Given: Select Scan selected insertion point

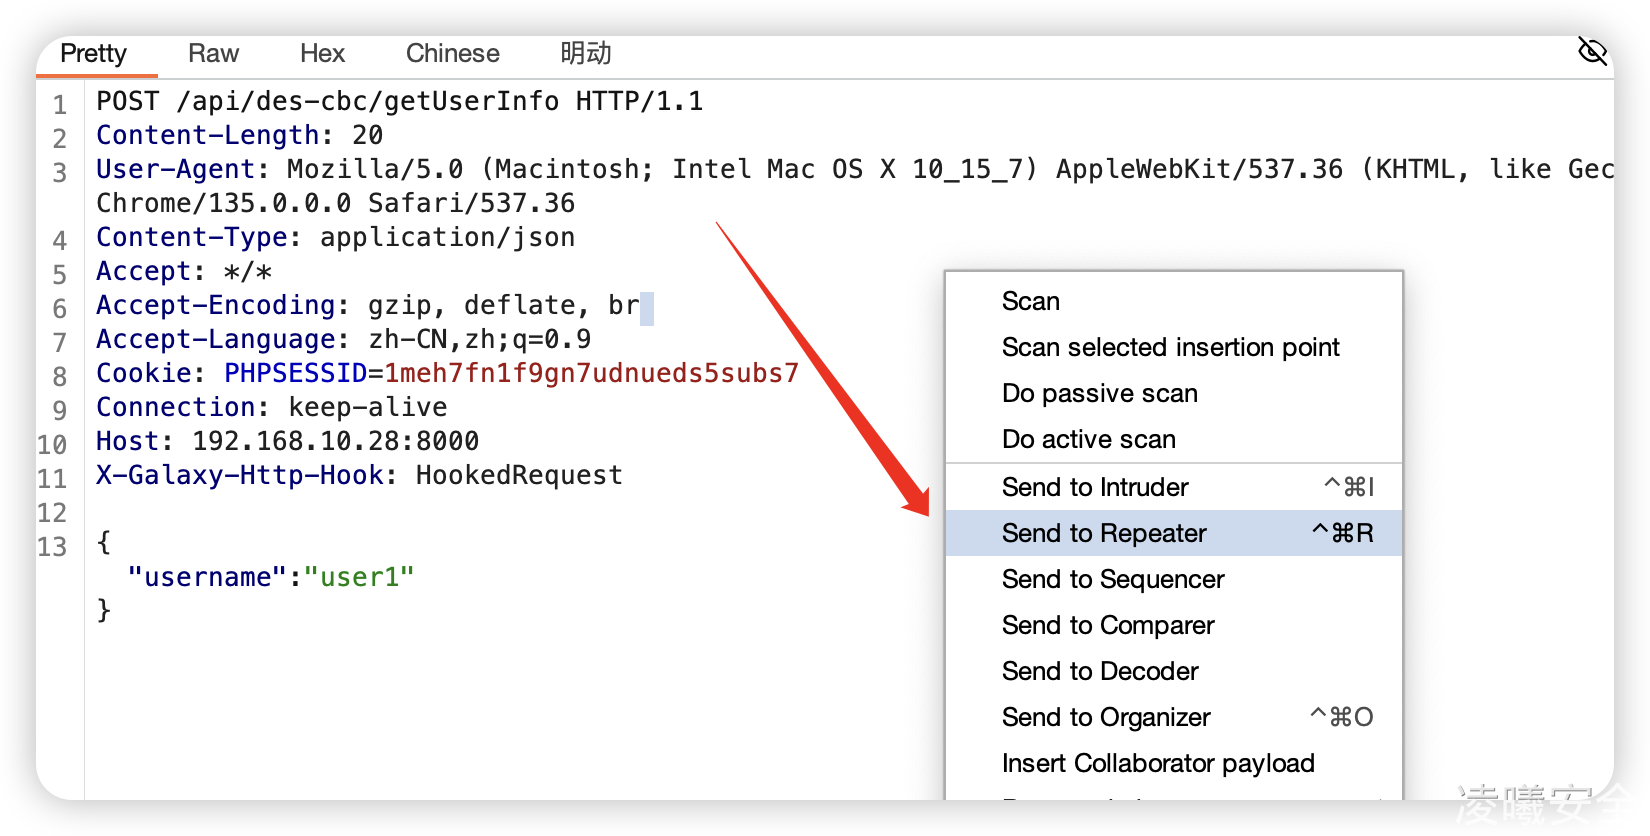Looking at the screenshot, I should [x=1170, y=348].
